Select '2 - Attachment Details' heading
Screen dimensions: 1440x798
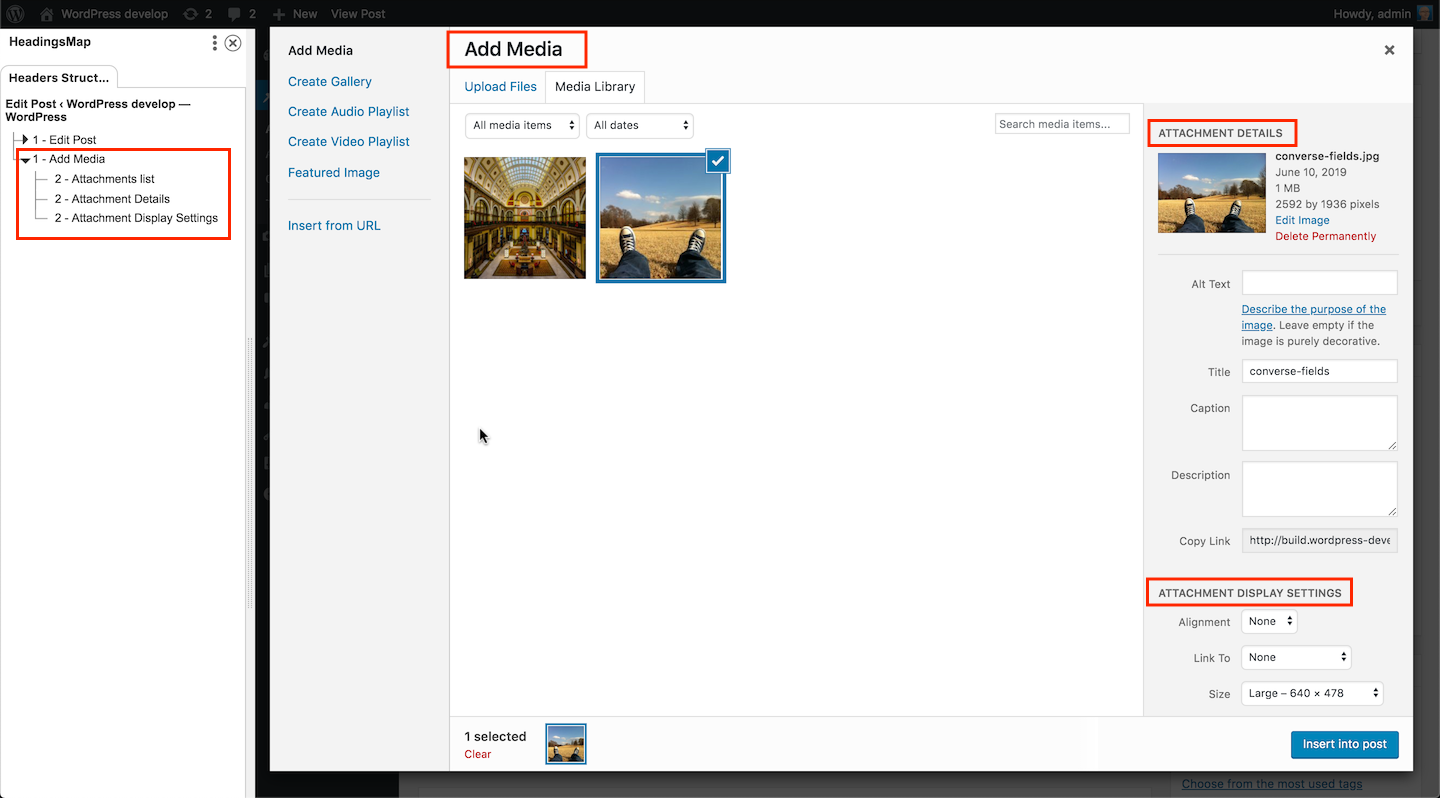click(112, 199)
